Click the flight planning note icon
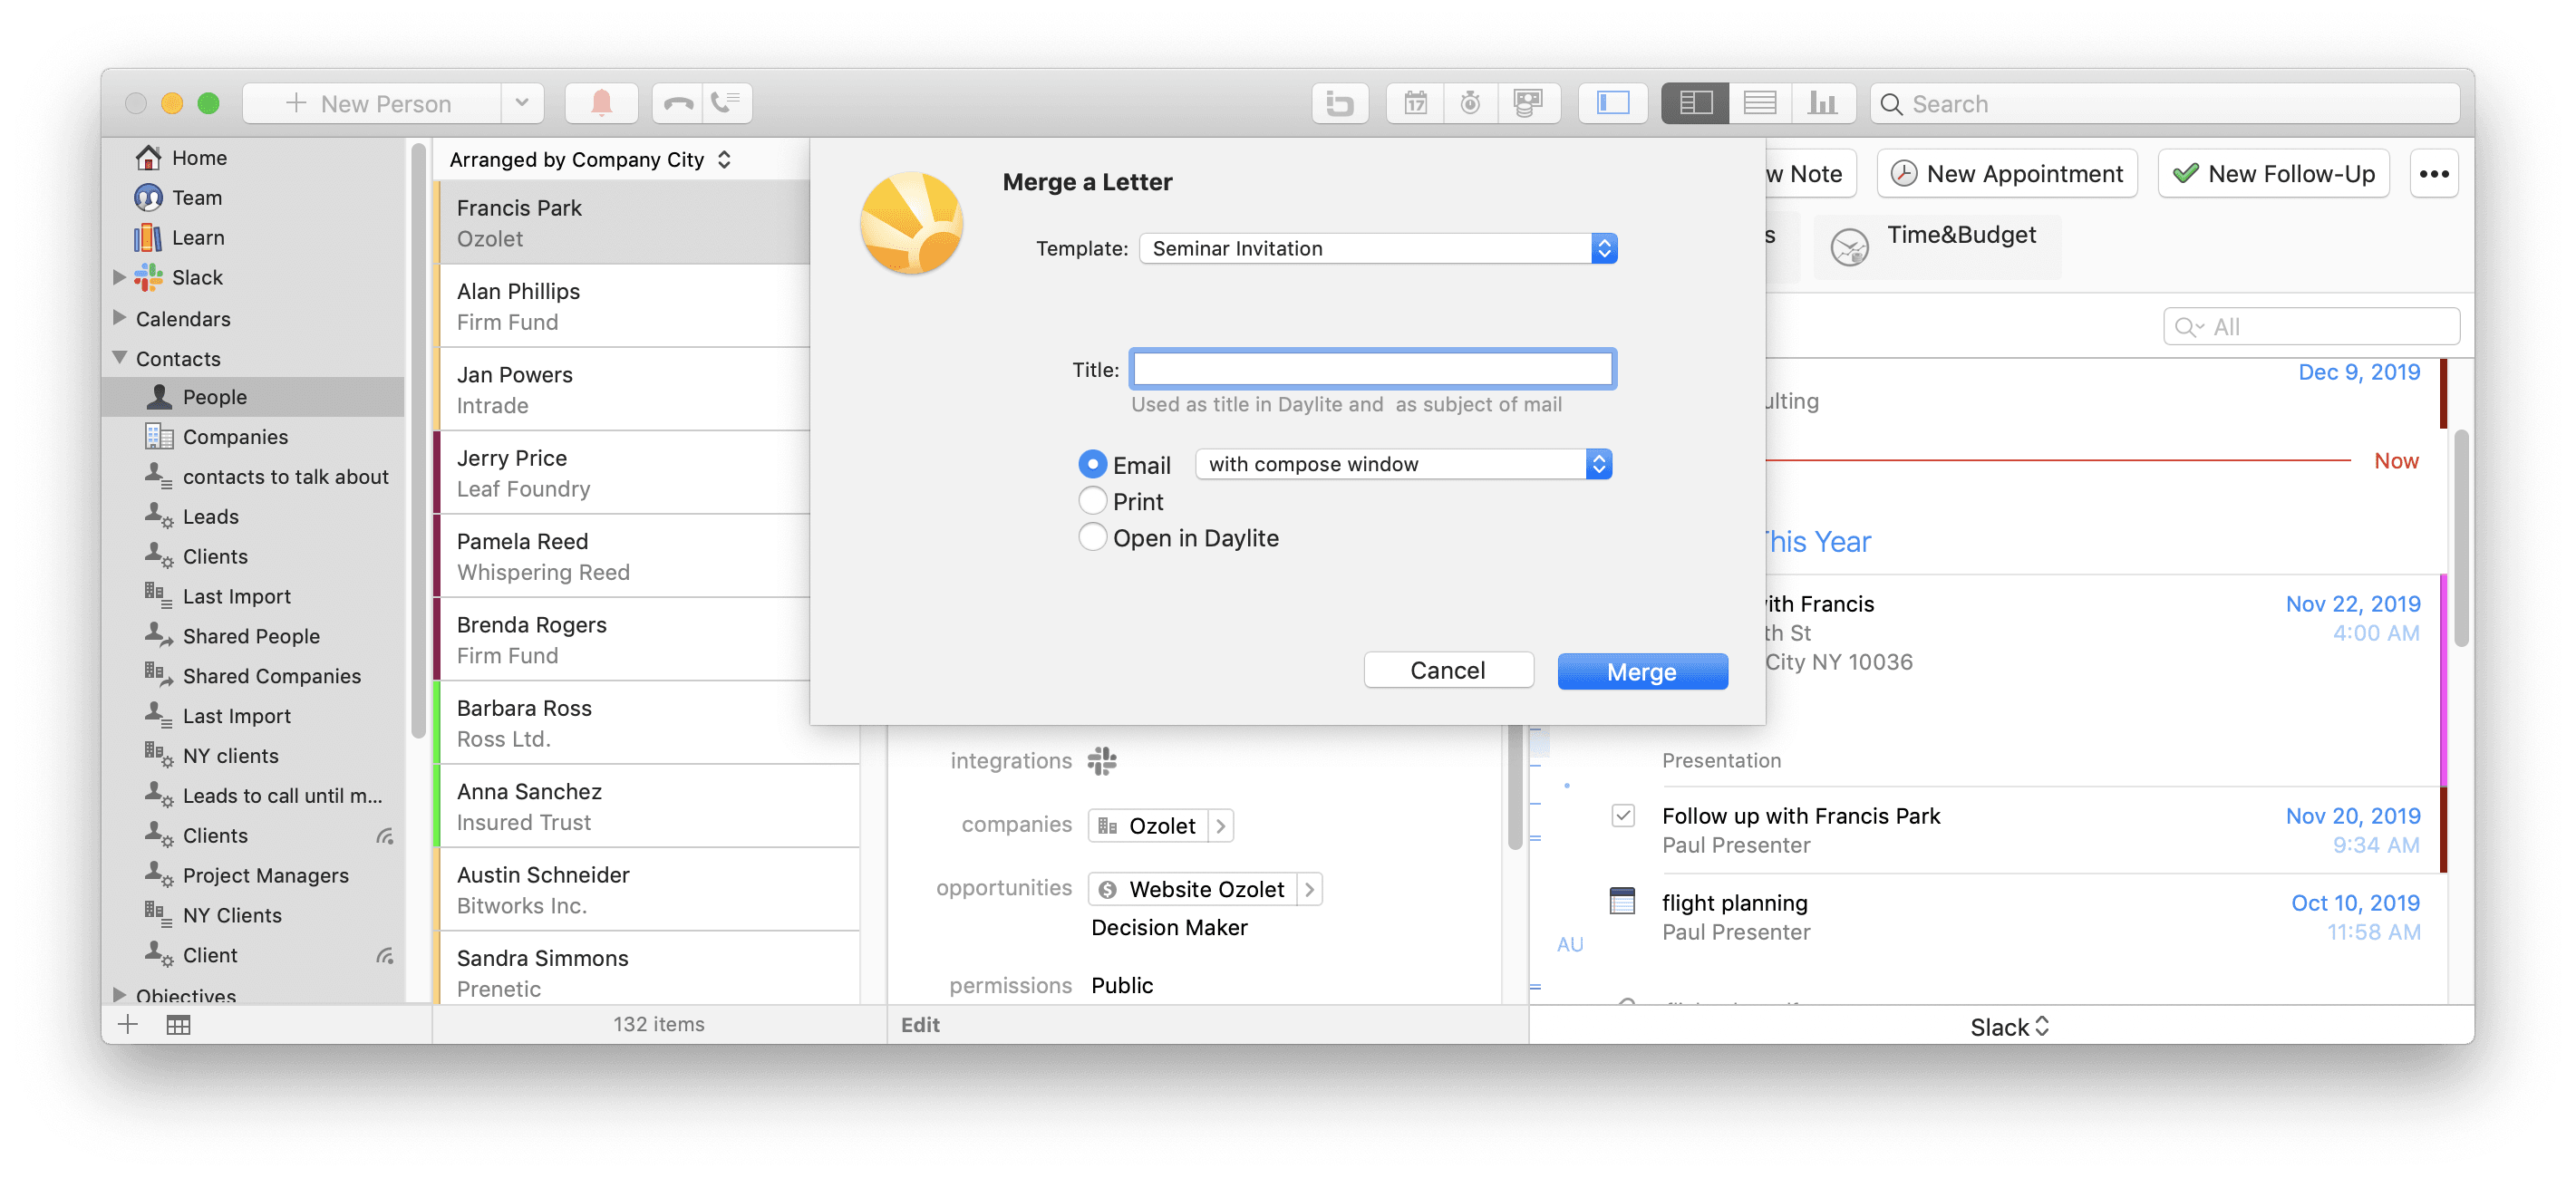The image size is (2576, 1178). point(1622,901)
